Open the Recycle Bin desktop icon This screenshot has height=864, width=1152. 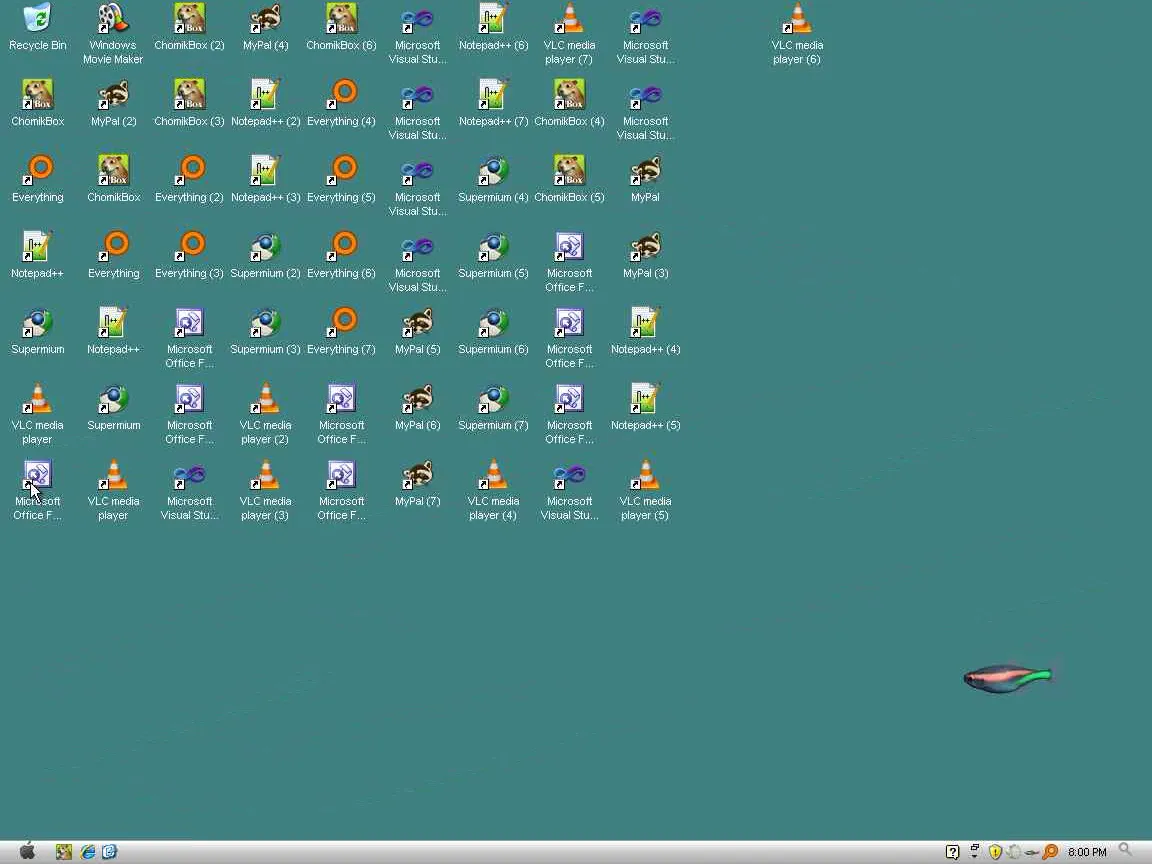[37, 26]
